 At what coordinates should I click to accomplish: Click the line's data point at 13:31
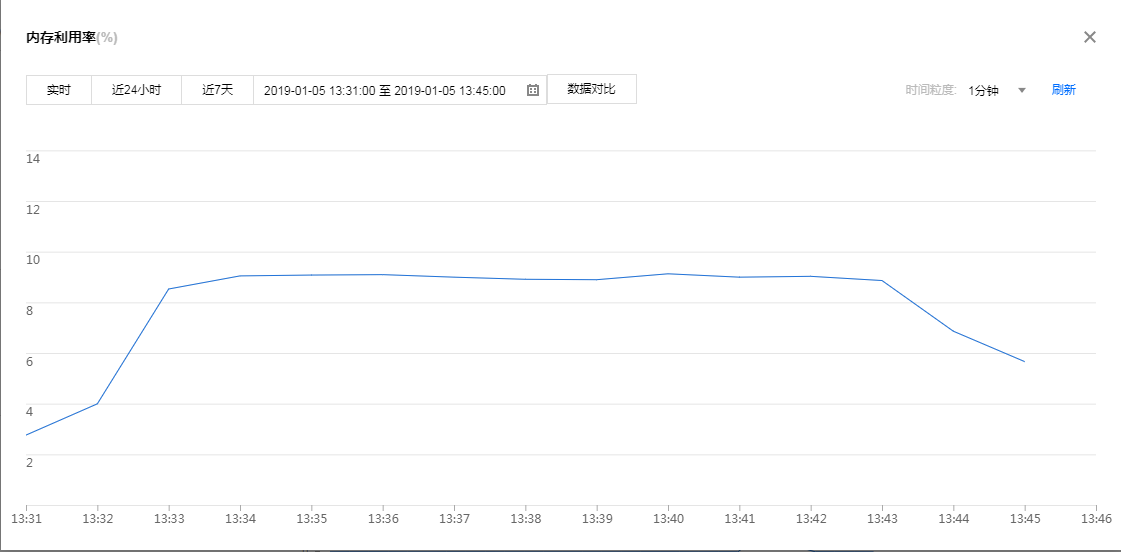point(26,435)
